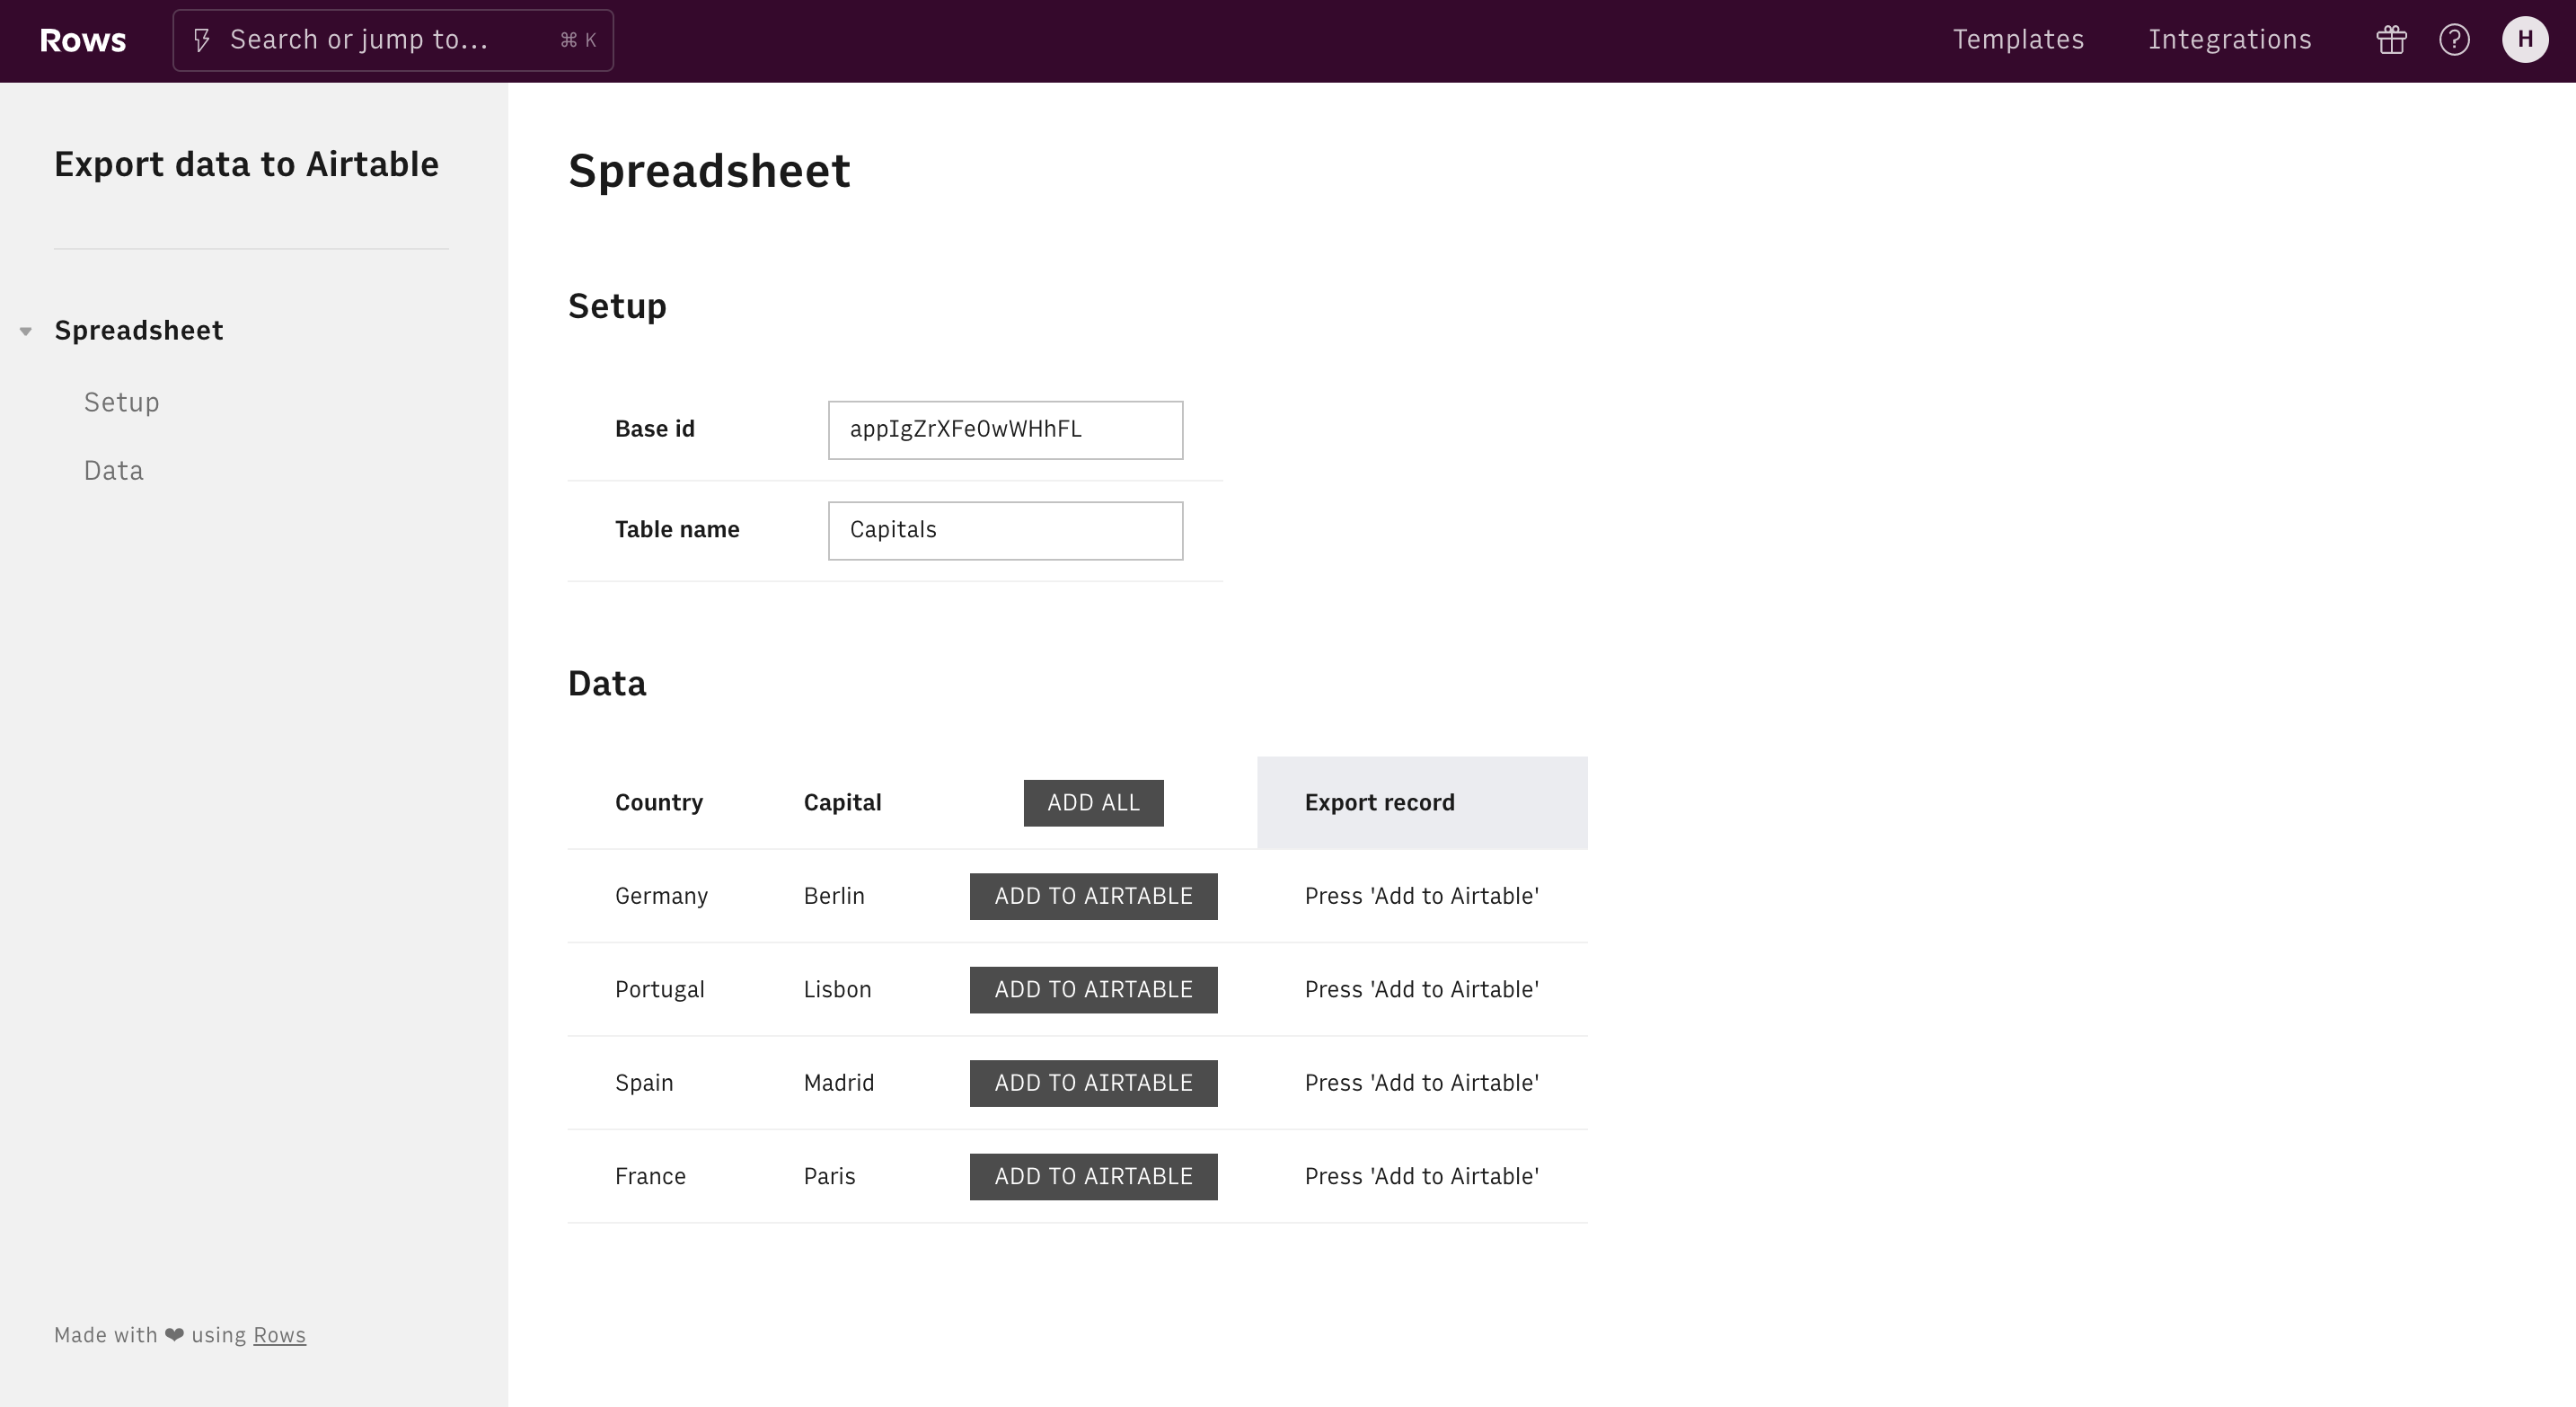2576x1407 pixels.
Task: Collapse the Spreadsheet tree arrow
Action: click(26, 331)
